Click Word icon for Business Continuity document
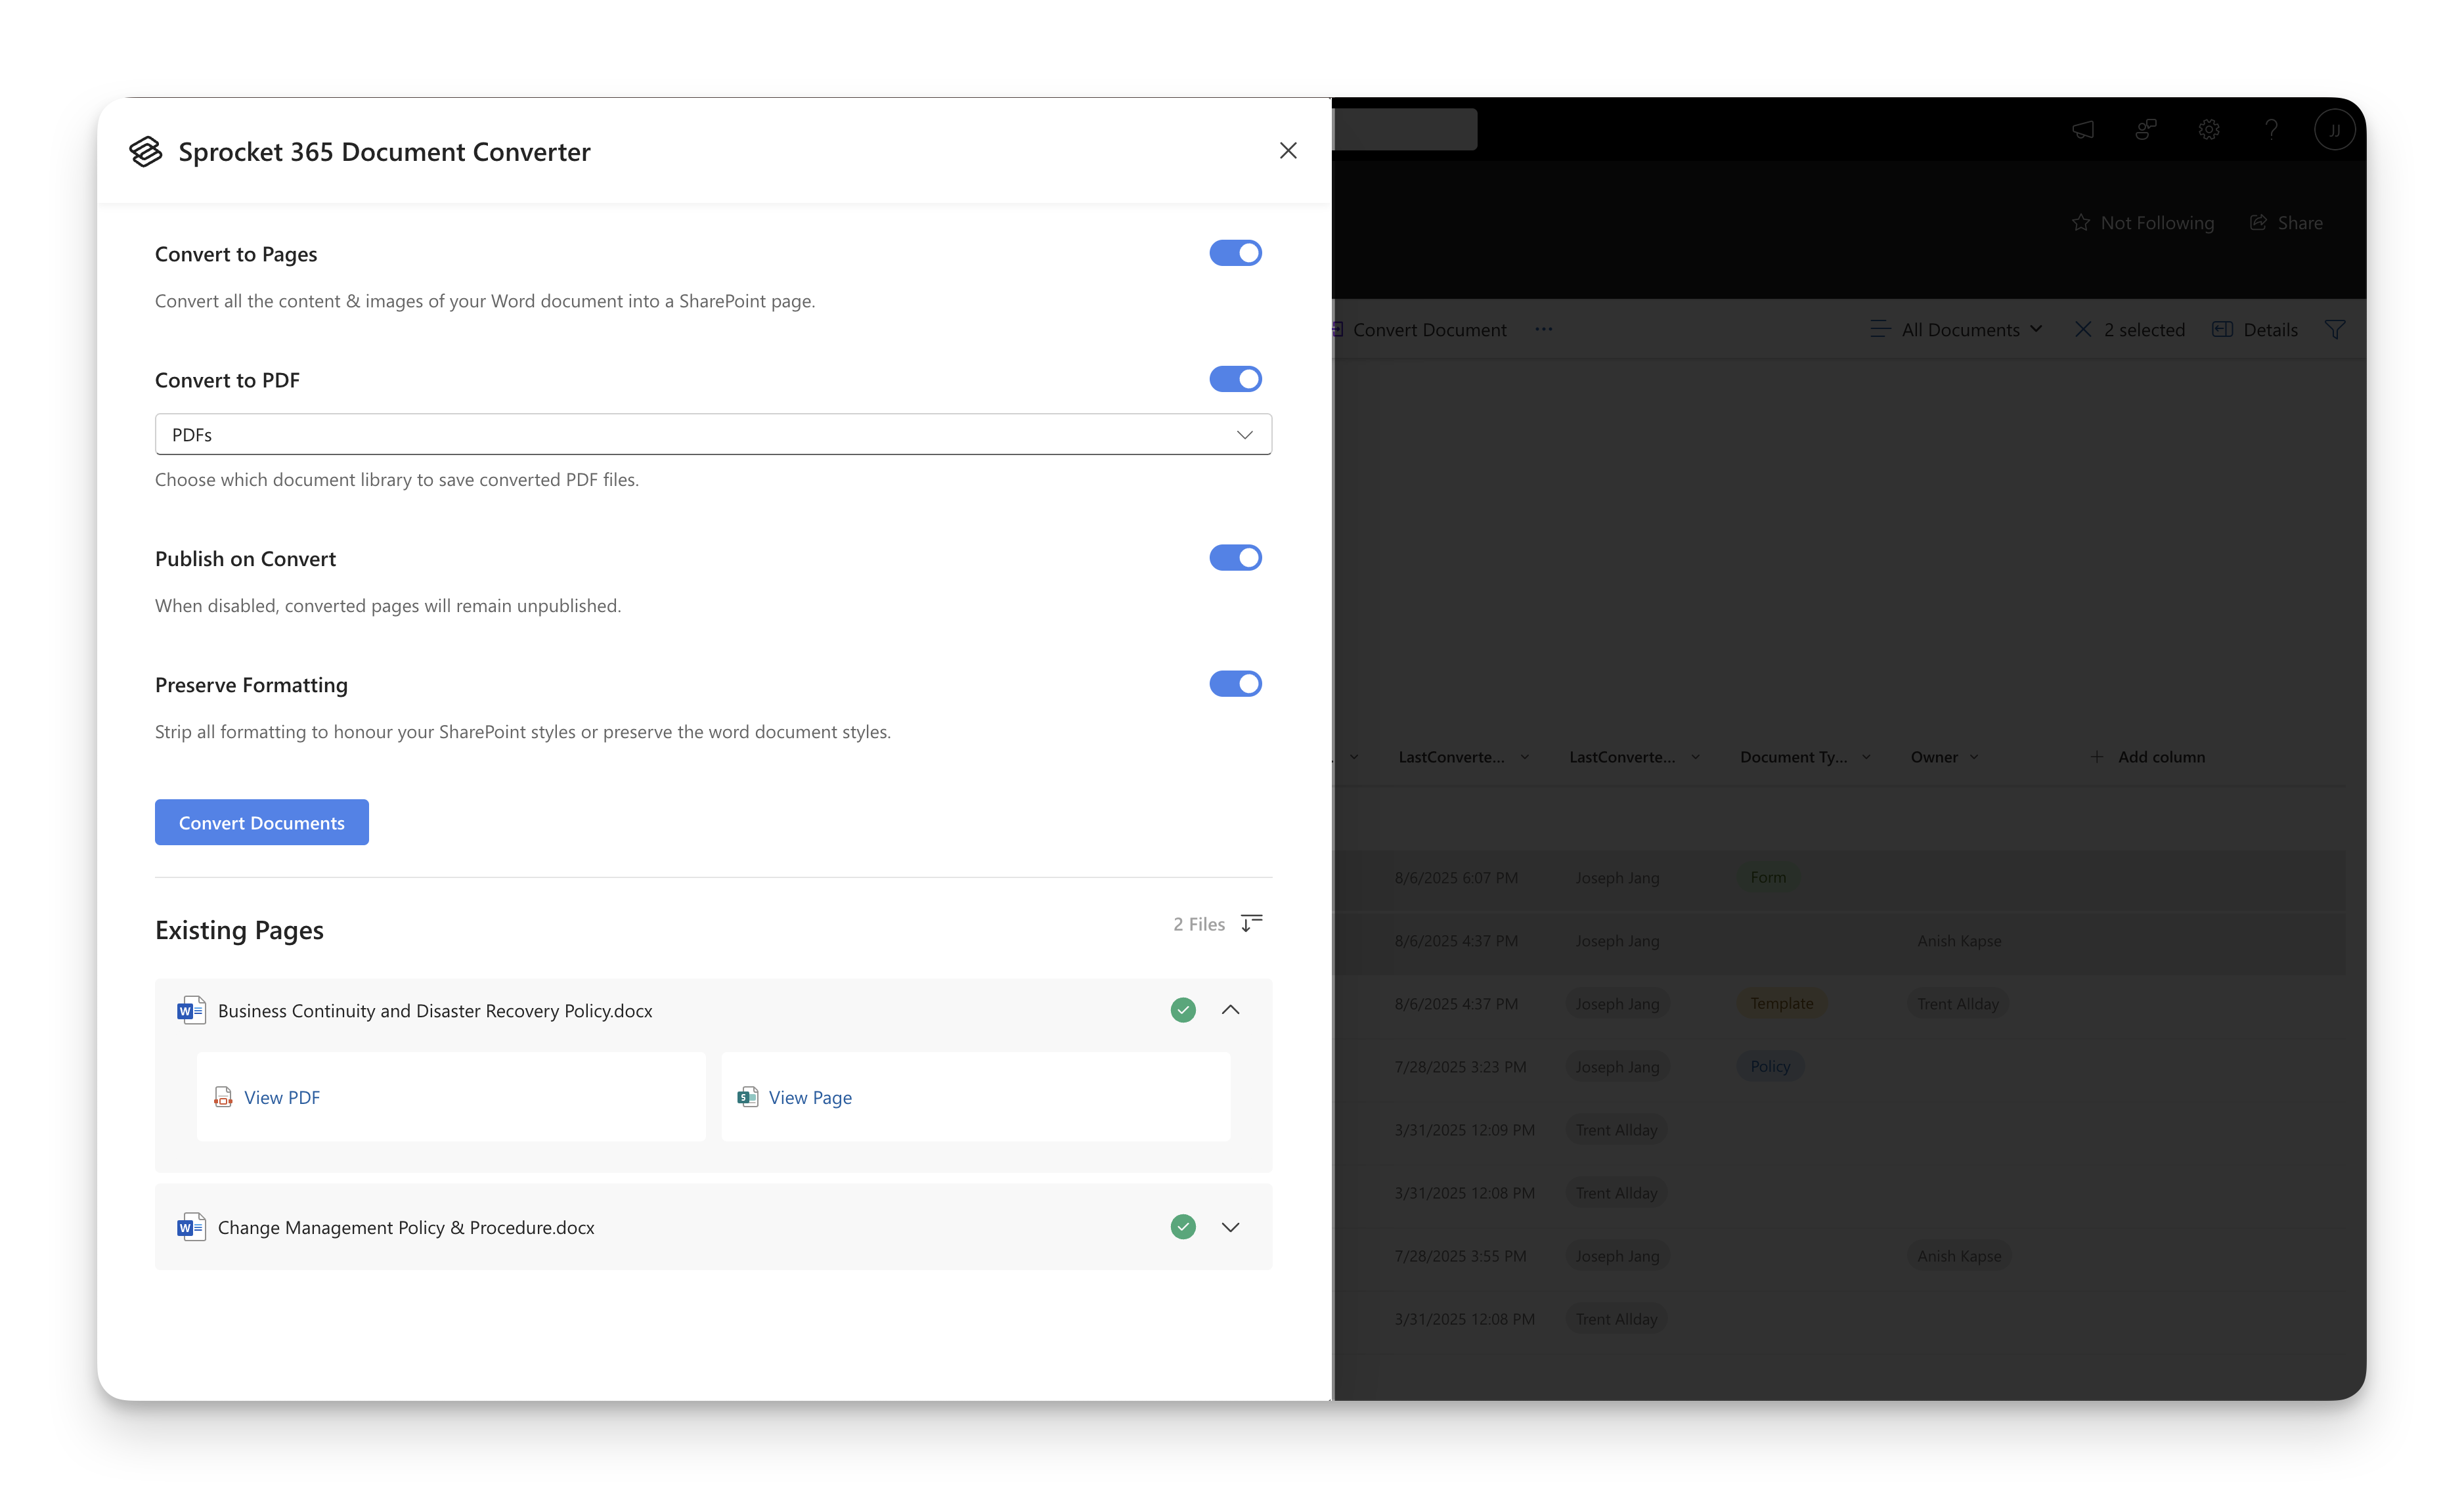 click(x=191, y=1010)
